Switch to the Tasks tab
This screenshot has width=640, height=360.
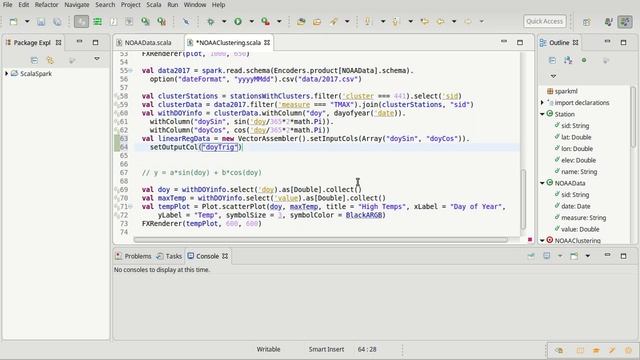[169, 256]
